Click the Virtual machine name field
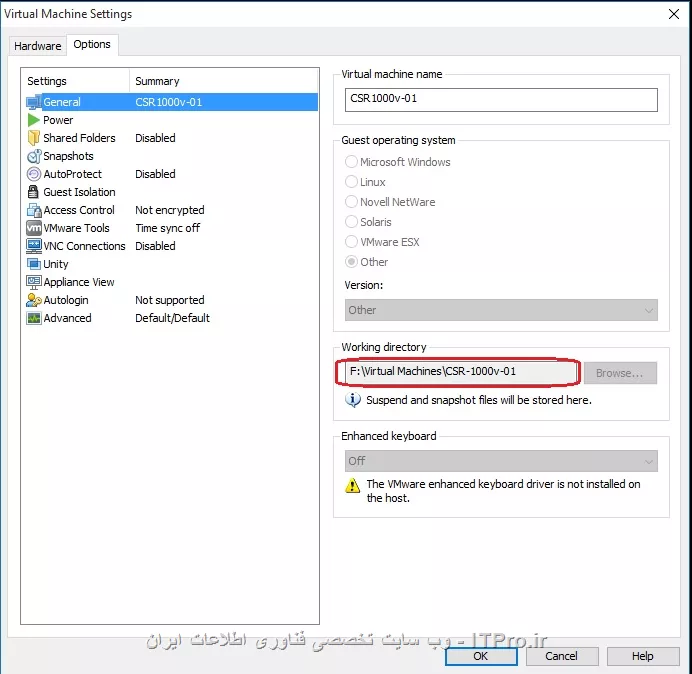 click(x=501, y=100)
